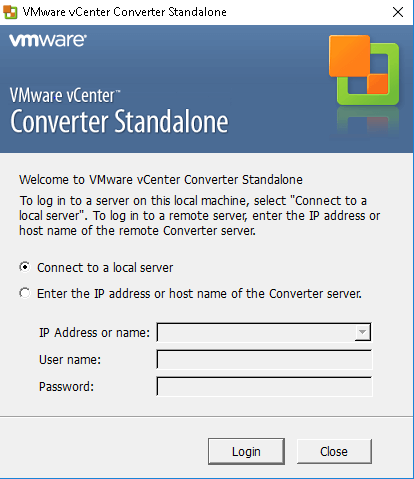
Task: Click the 'Password:' label
Action: (66, 386)
